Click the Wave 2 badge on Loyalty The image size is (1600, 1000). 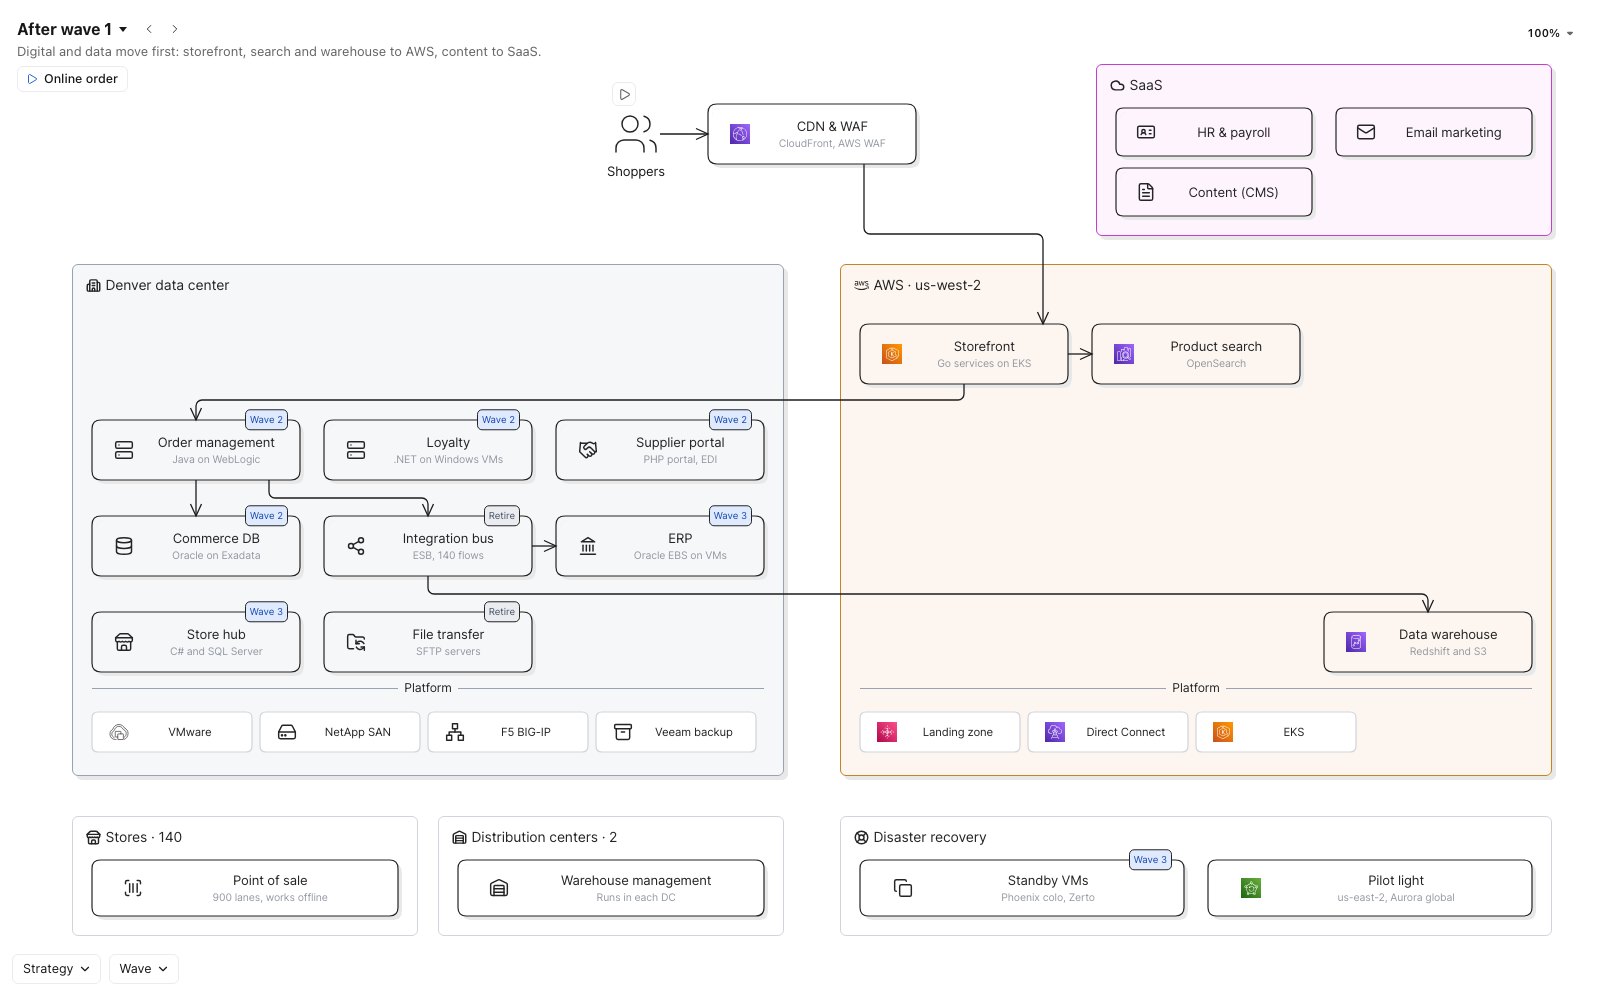[x=498, y=420]
